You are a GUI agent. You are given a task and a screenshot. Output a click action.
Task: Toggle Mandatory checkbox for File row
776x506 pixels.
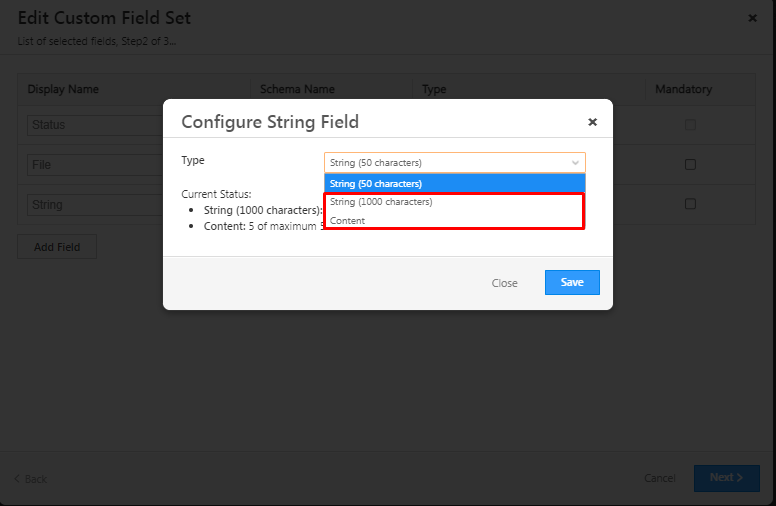pos(690,165)
